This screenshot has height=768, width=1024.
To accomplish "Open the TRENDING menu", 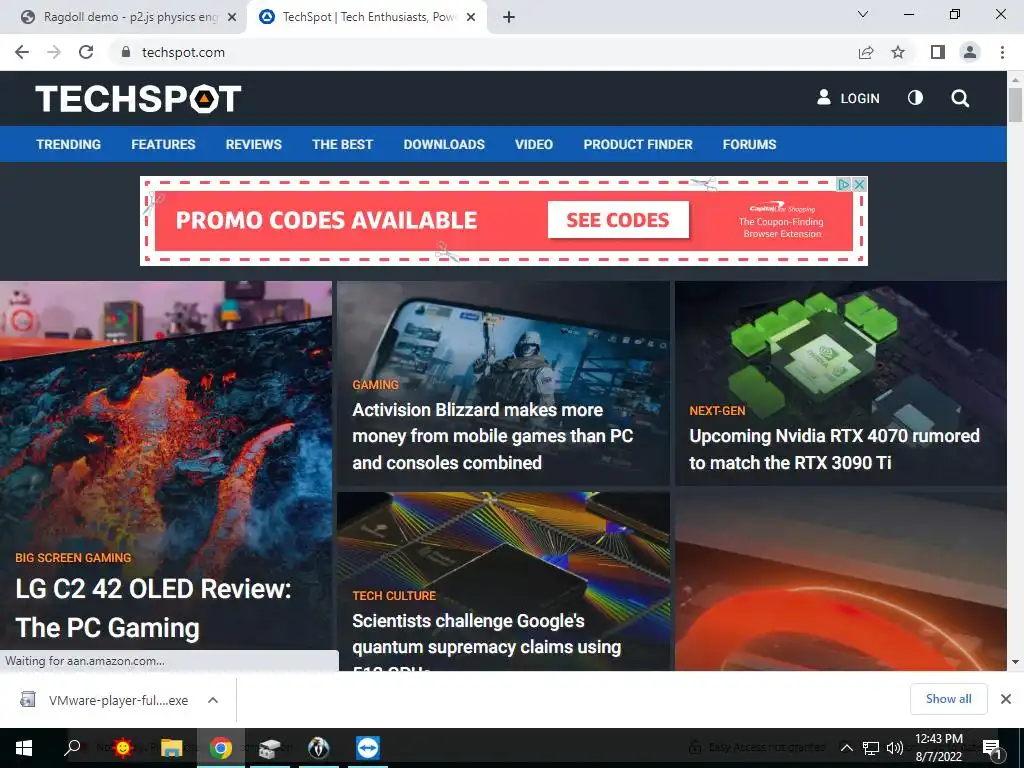I will pos(69,144).
